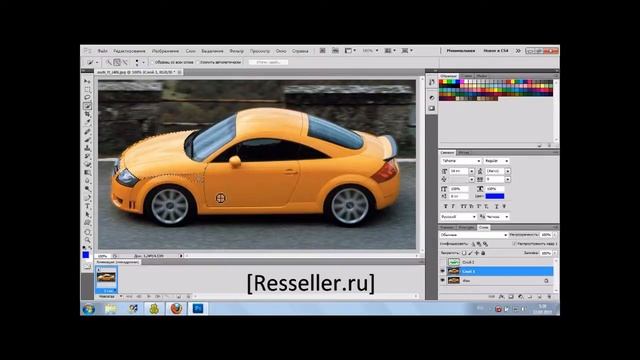Click the Refine Edge button
Viewport: 640px width, 360px height.
pyautogui.click(x=269, y=62)
